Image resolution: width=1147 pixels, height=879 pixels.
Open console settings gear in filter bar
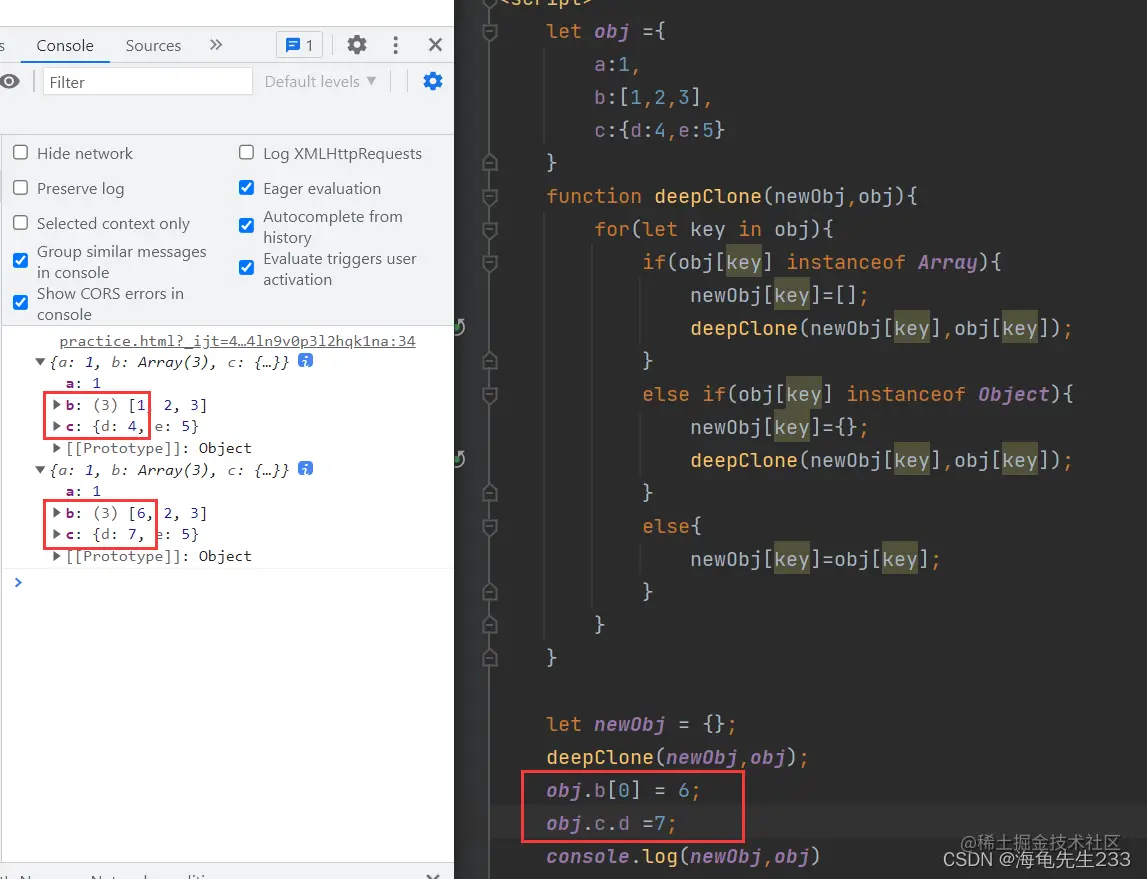433,81
